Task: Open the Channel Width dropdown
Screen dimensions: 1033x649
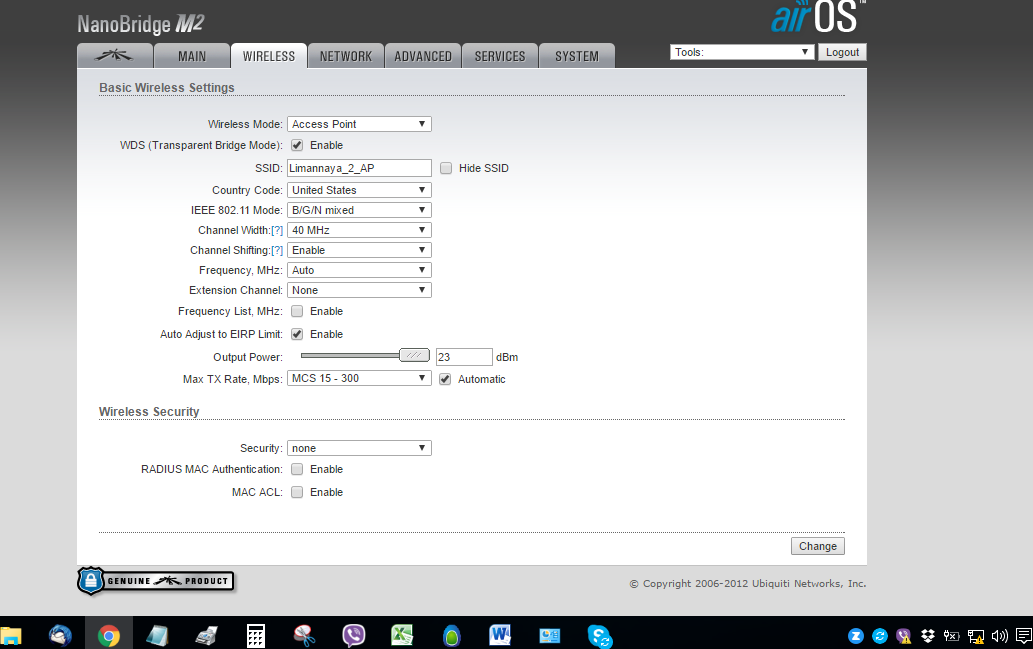Action: [359, 230]
